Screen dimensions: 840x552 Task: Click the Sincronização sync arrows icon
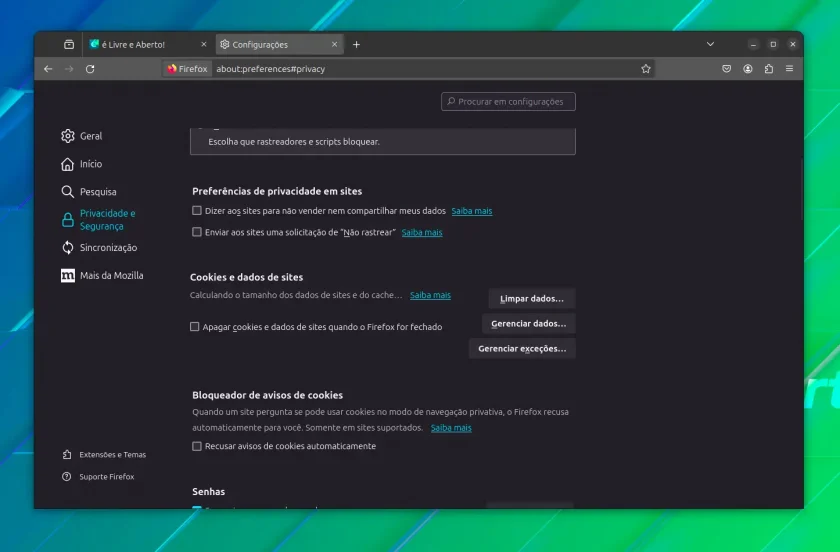pos(68,248)
